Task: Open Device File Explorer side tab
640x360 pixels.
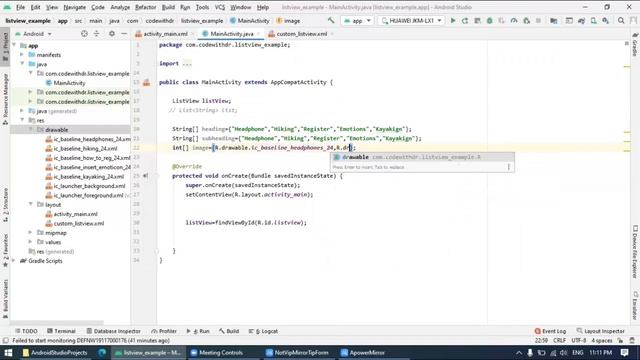Action: [x=635, y=251]
